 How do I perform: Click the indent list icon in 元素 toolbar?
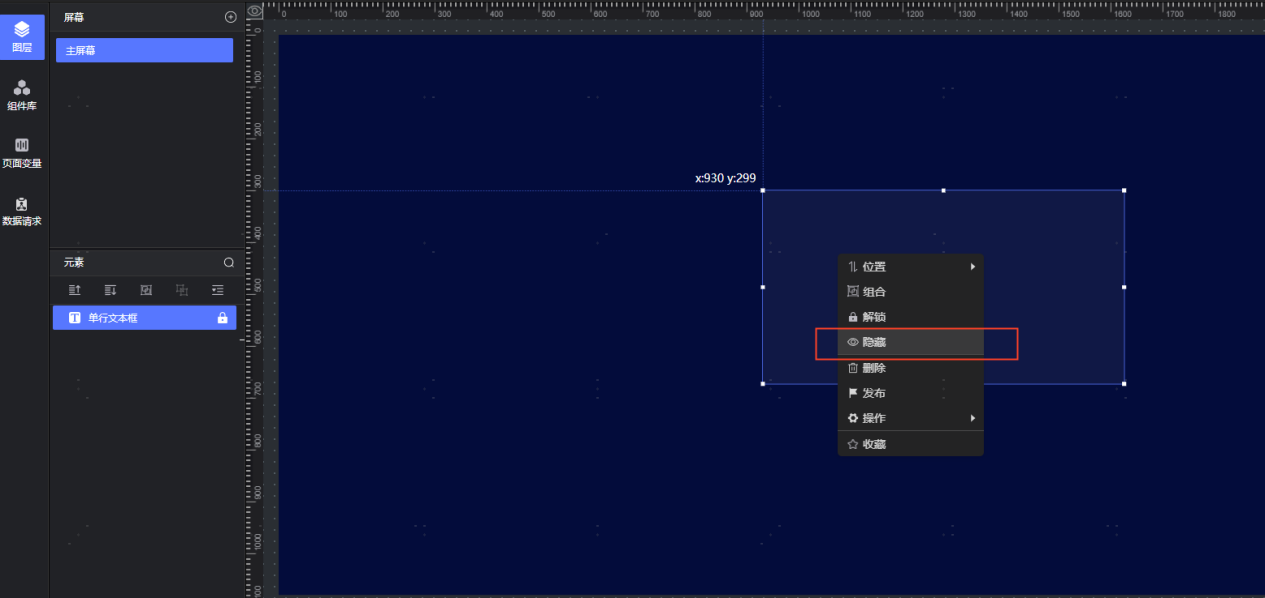[x=218, y=290]
